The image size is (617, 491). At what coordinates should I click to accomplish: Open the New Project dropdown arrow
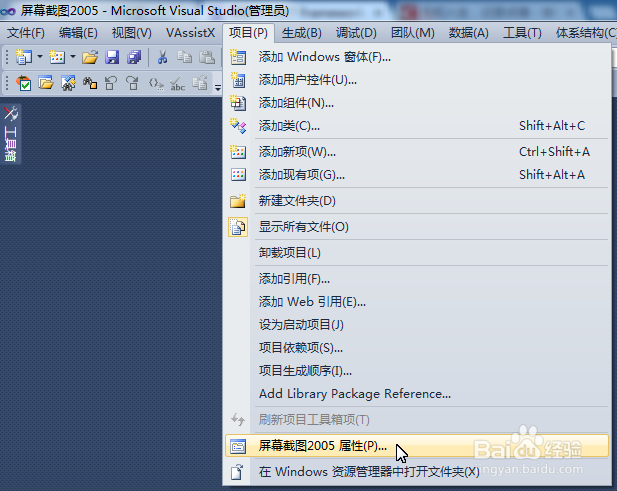40,57
